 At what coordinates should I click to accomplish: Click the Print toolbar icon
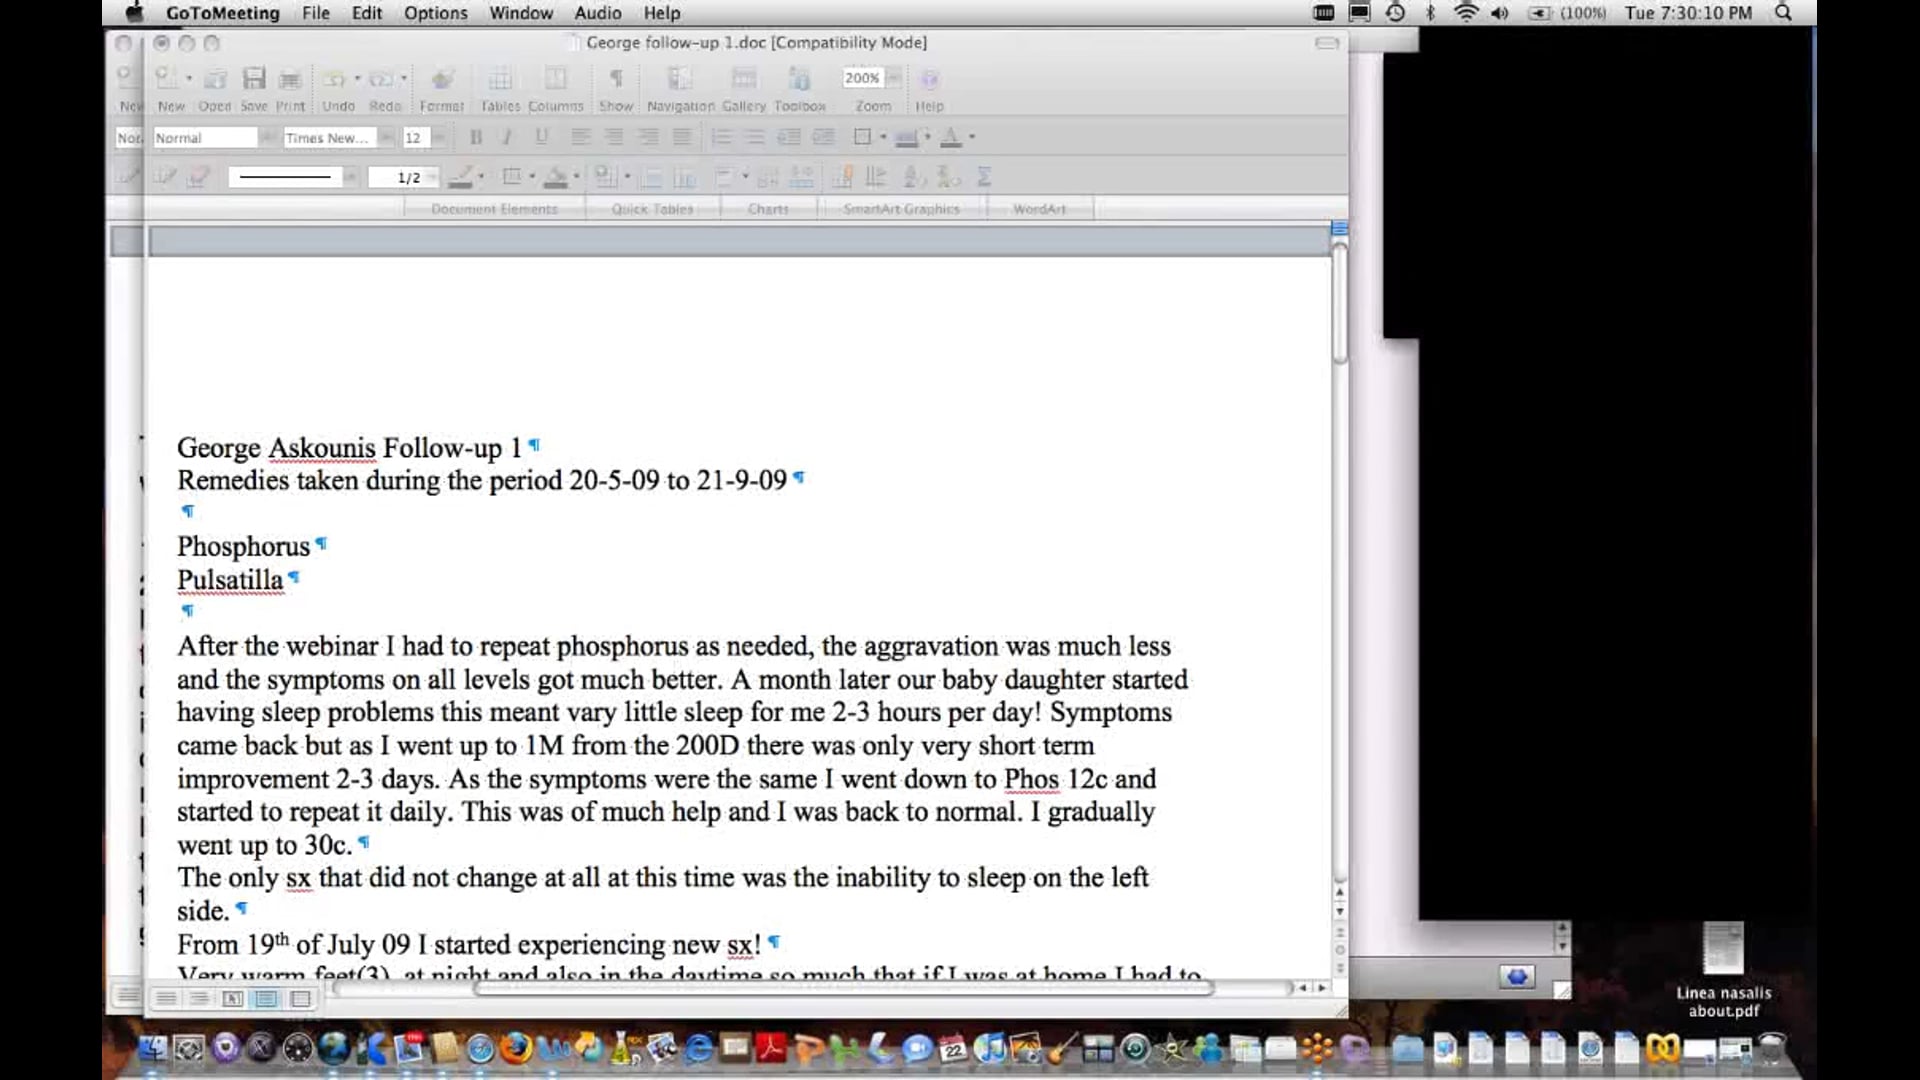click(290, 79)
